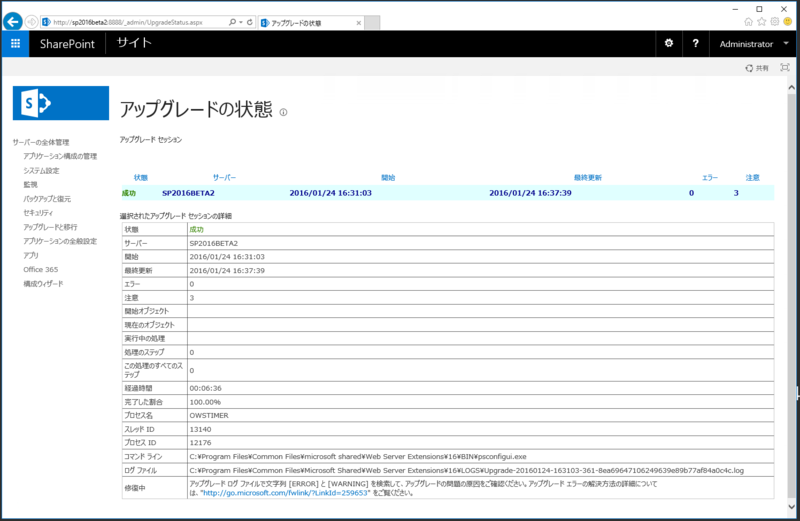Click the browser back arrow button
This screenshot has width=800, height=521.
pos(13,22)
